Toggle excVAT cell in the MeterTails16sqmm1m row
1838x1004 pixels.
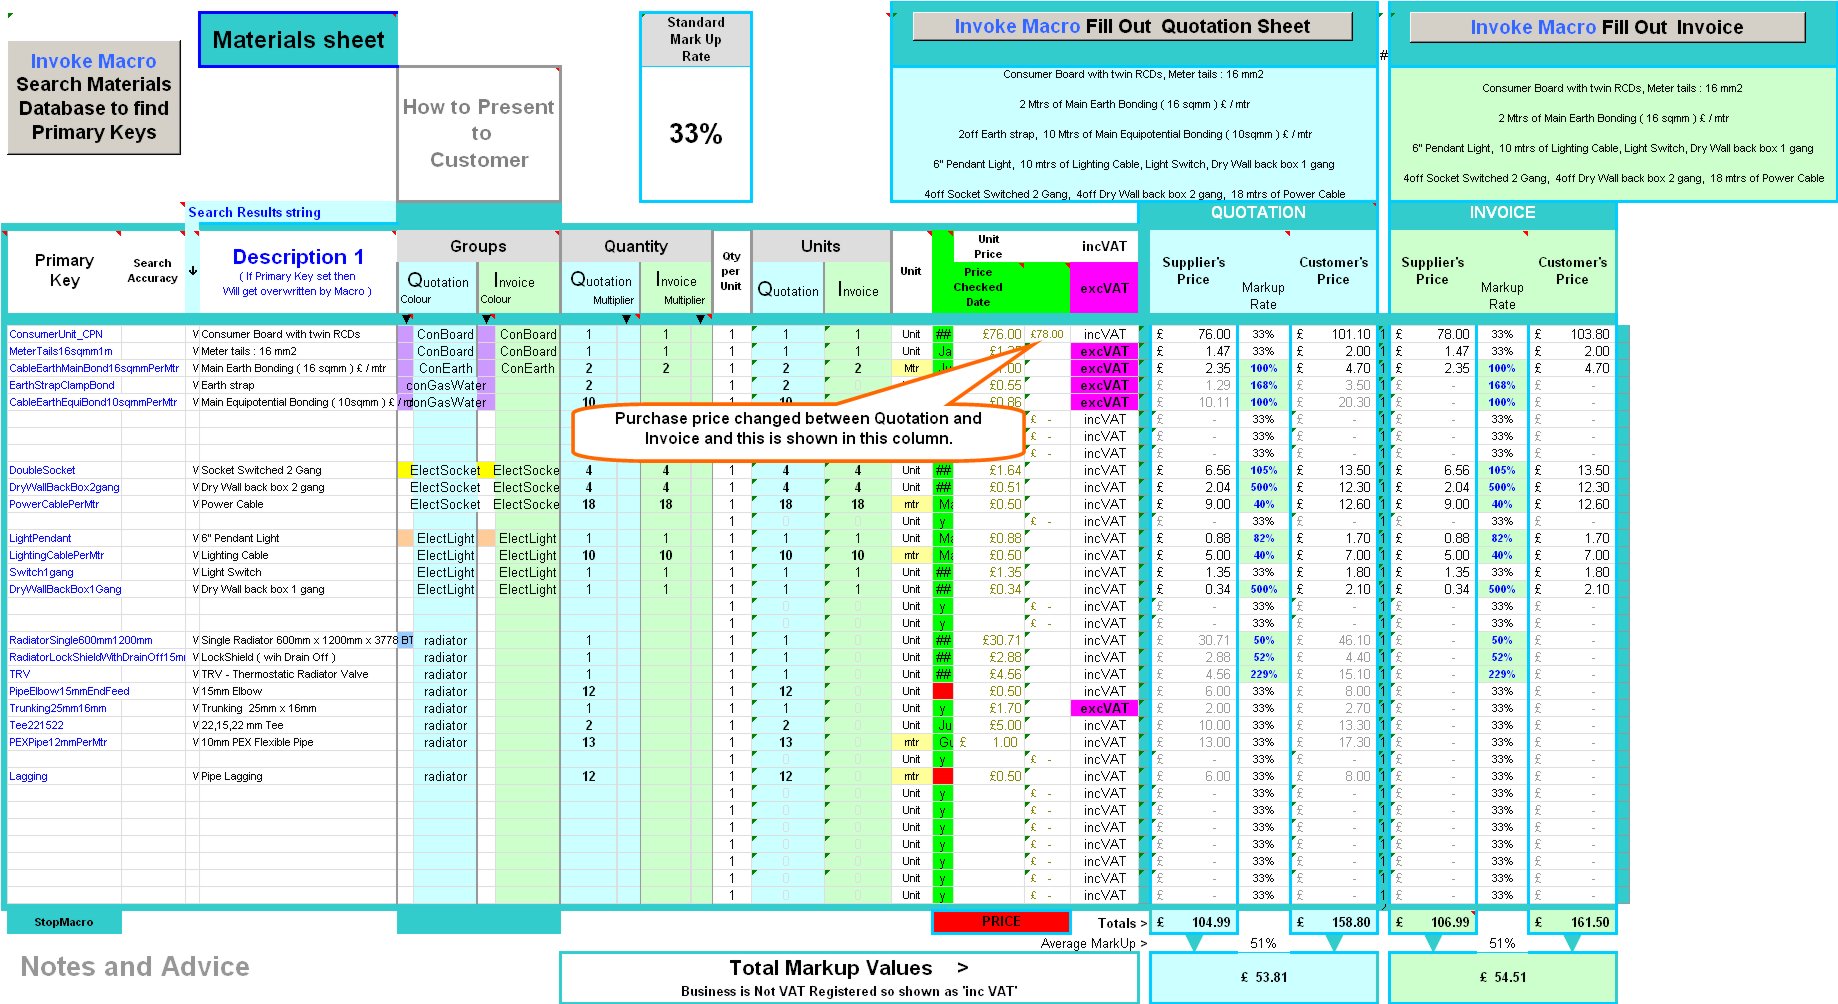1104,351
